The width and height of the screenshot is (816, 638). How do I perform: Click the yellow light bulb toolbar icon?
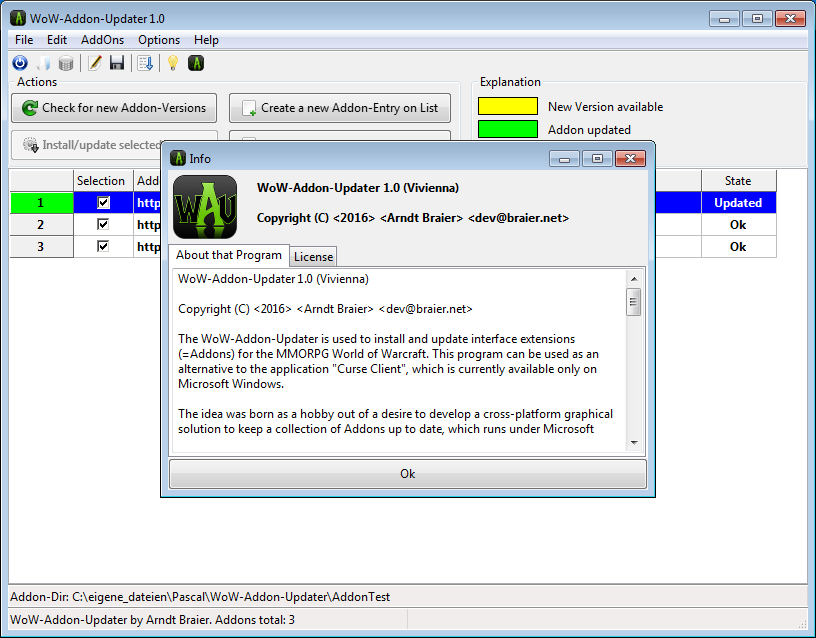point(173,63)
